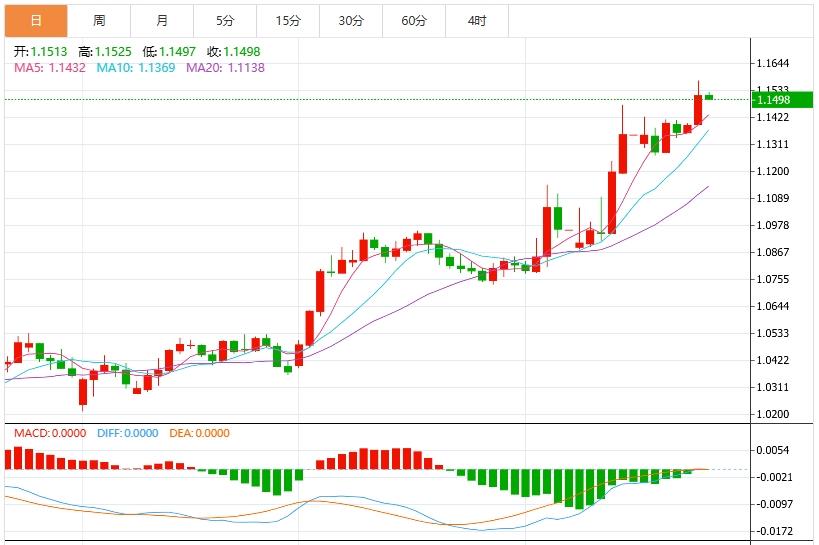The height and width of the screenshot is (545, 819).
Task: Open the 月 monthly chart tab
Action: [162, 20]
